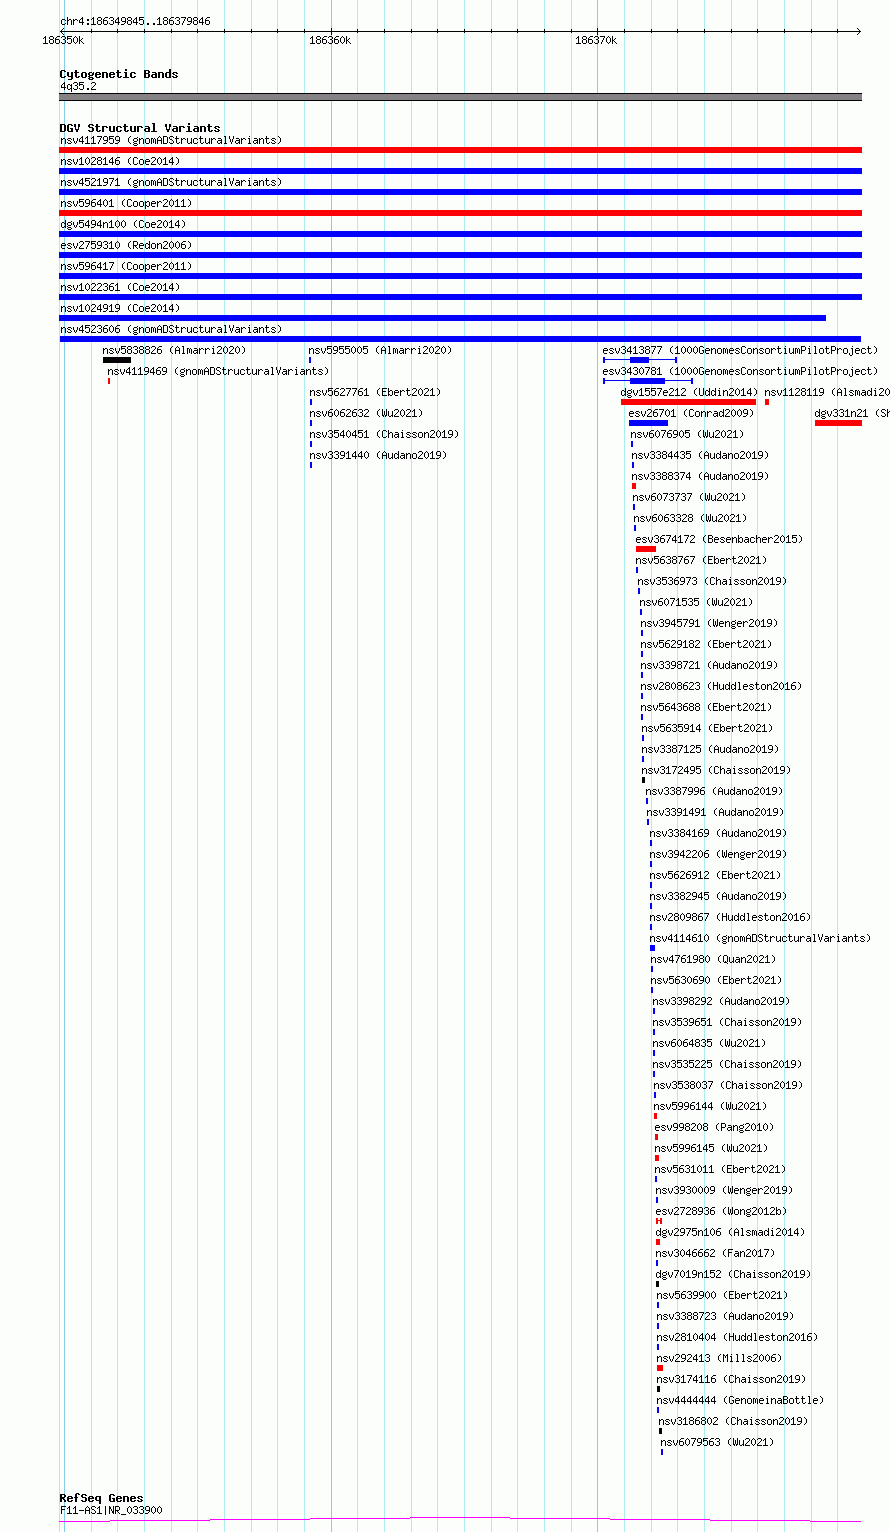Select variant label nsv1028146 (Coe2014)
Viewport: 890px width, 1532px height.
(120, 161)
